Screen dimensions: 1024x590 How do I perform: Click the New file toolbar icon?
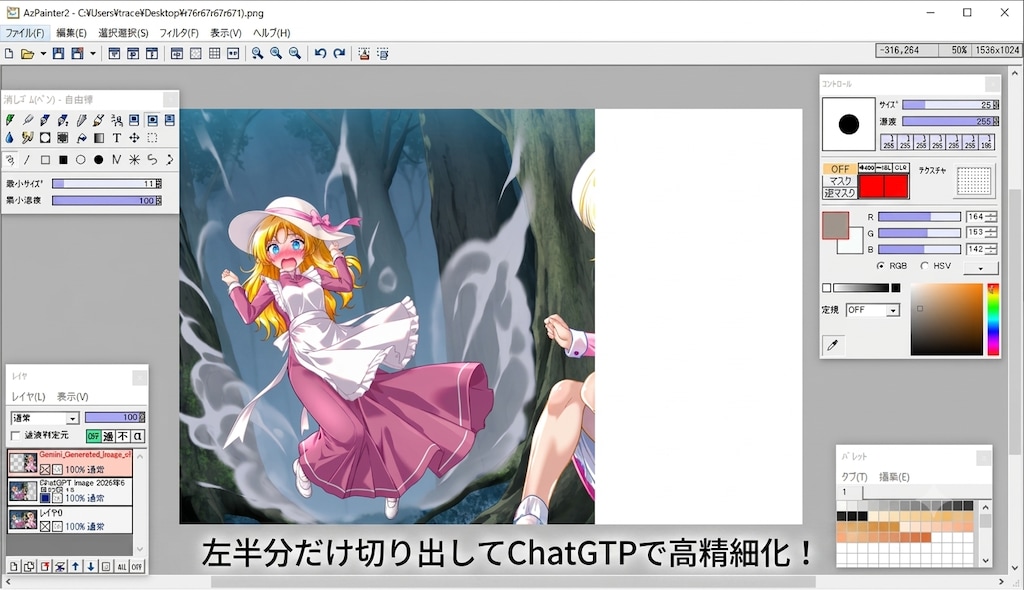coord(9,54)
